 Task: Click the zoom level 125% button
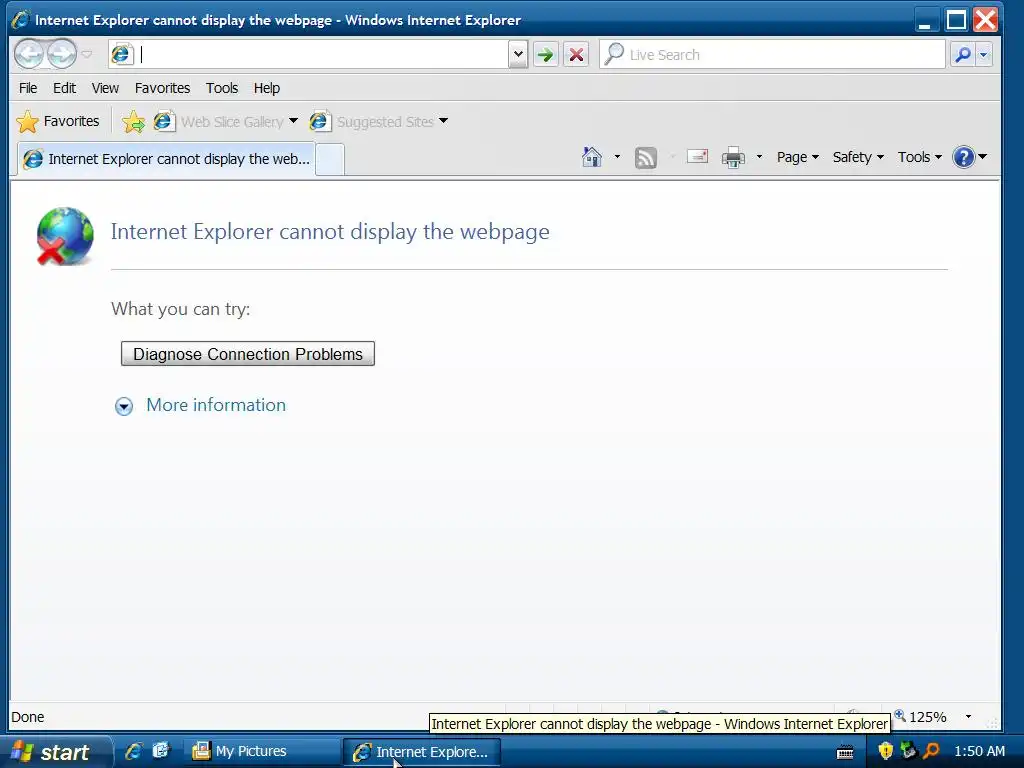click(x=920, y=716)
